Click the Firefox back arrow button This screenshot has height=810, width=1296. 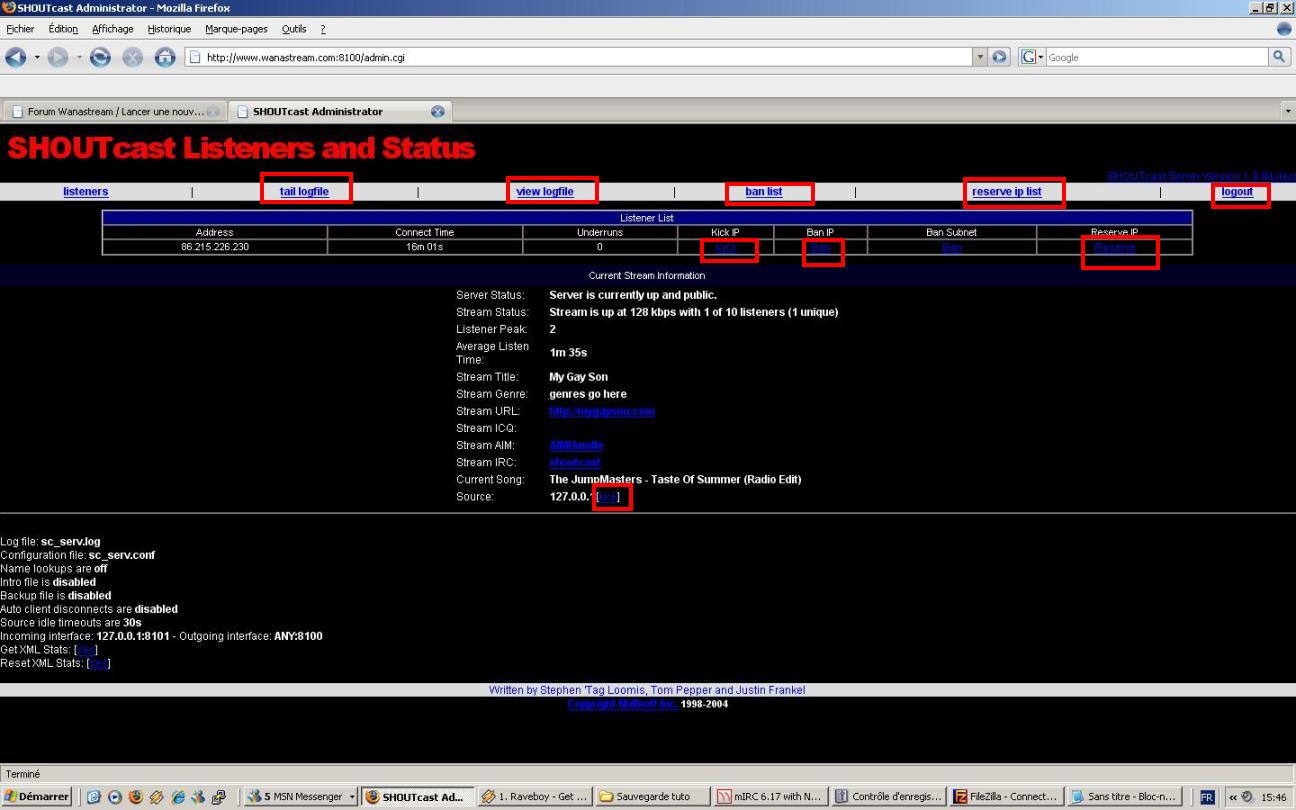[x=14, y=57]
